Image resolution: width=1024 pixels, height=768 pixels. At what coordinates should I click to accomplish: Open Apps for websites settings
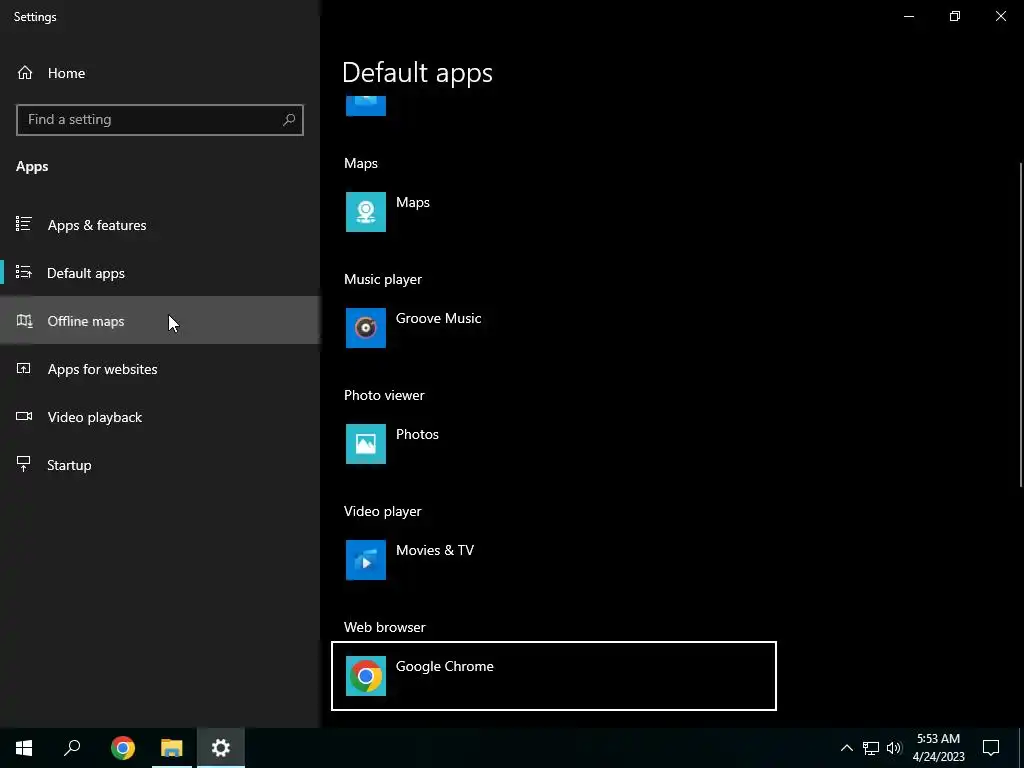[x=160, y=368]
